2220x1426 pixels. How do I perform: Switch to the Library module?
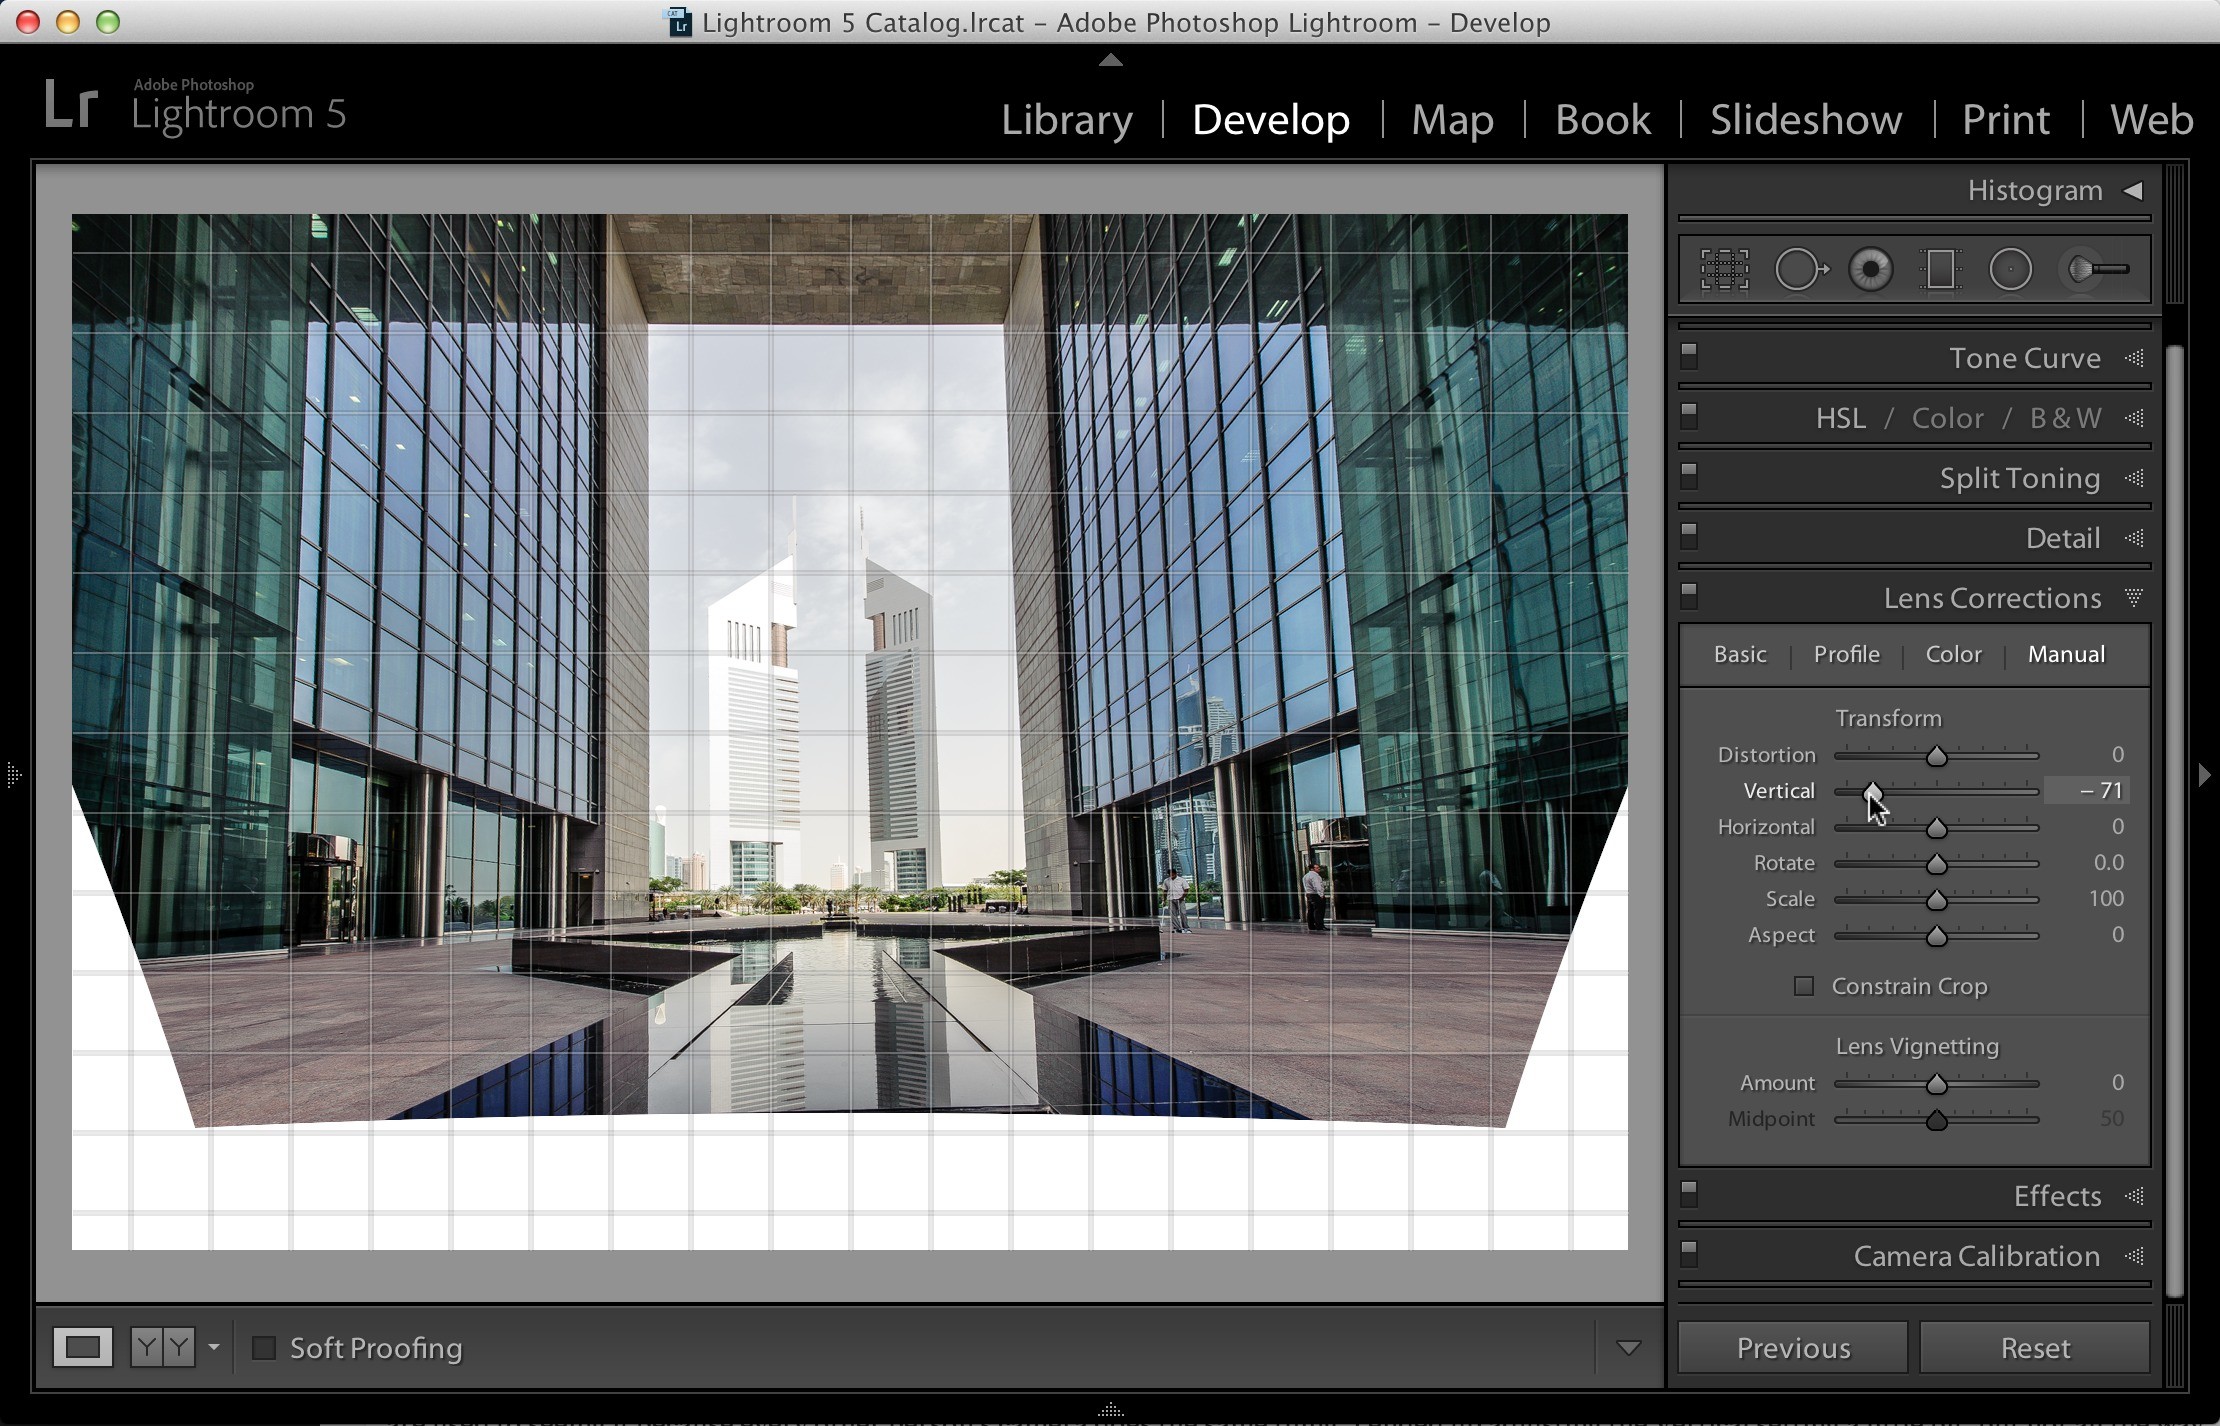tap(1067, 119)
